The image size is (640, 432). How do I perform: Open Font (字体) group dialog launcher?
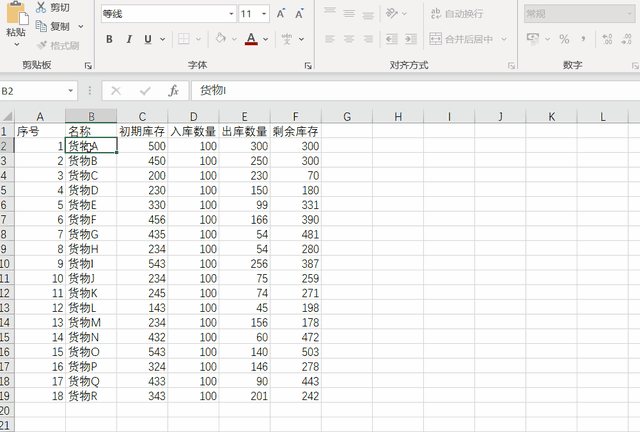coord(308,65)
